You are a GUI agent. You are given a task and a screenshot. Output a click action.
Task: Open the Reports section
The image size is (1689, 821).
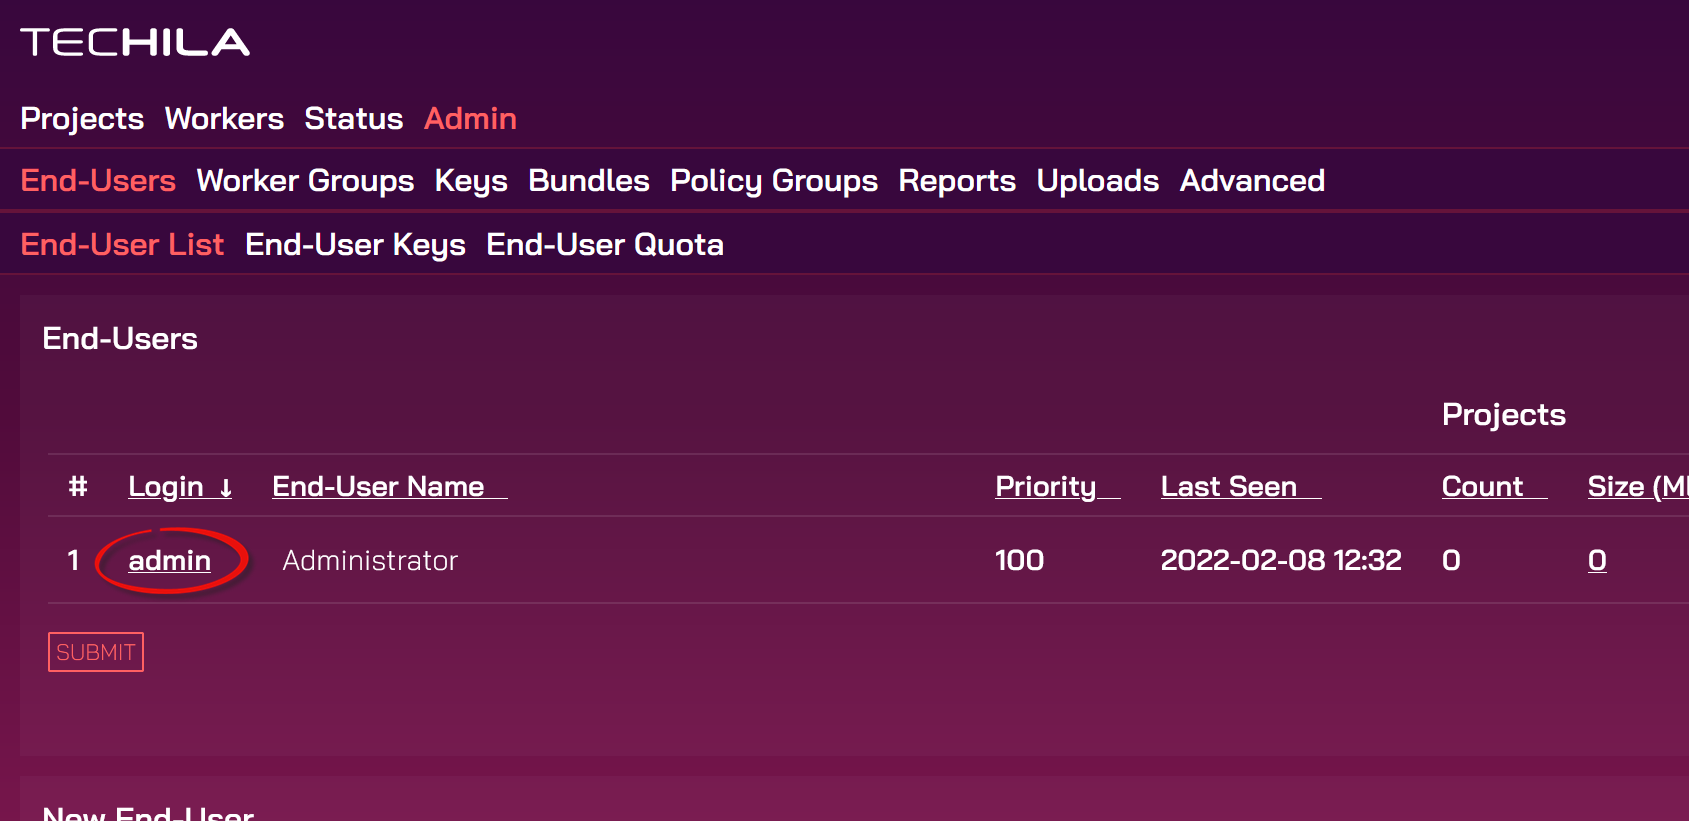pyautogui.click(x=957, y=181)
